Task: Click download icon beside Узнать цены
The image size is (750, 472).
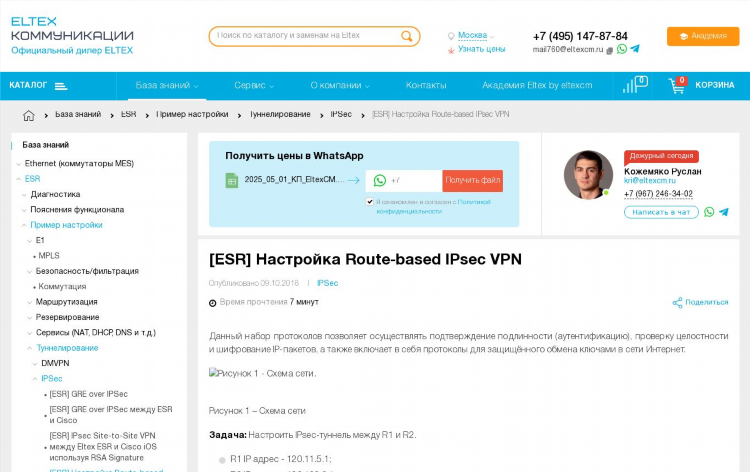Action: click(451, 50)
